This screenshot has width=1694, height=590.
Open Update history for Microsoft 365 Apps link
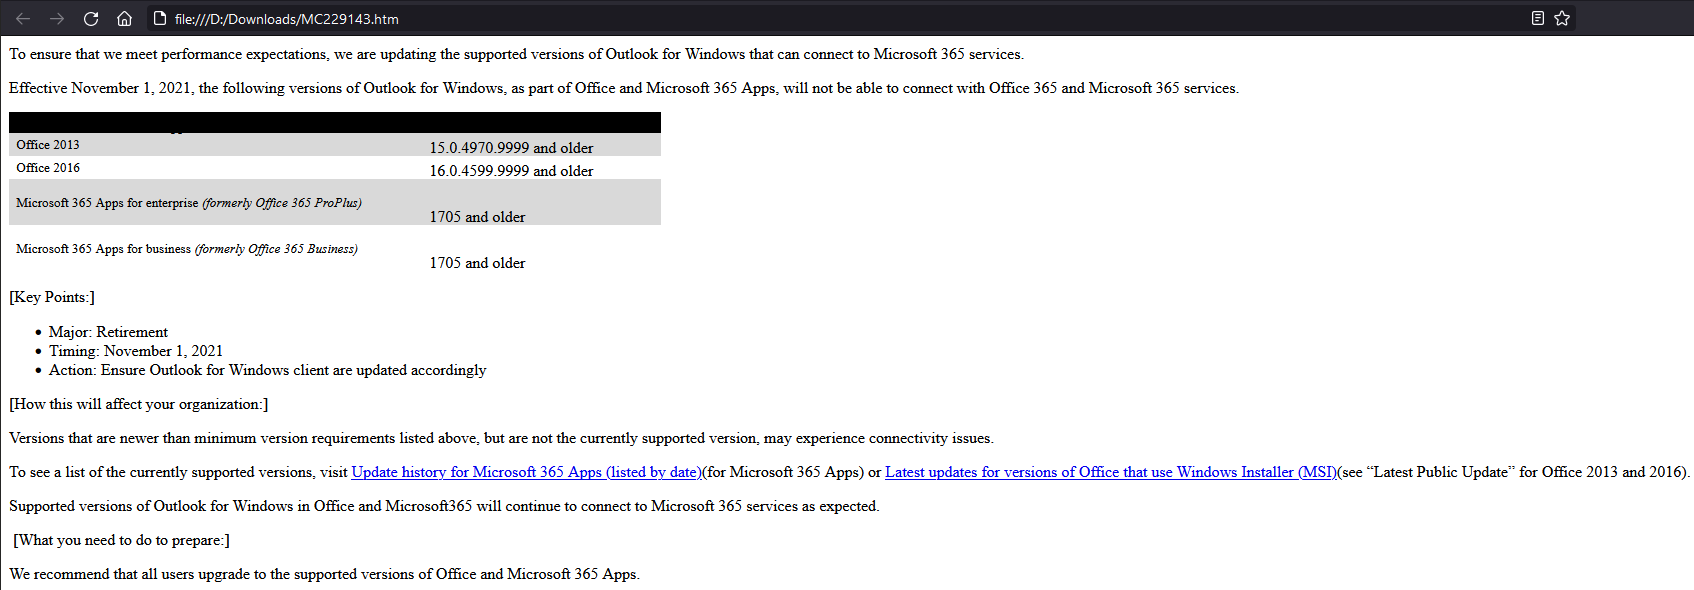526,472
